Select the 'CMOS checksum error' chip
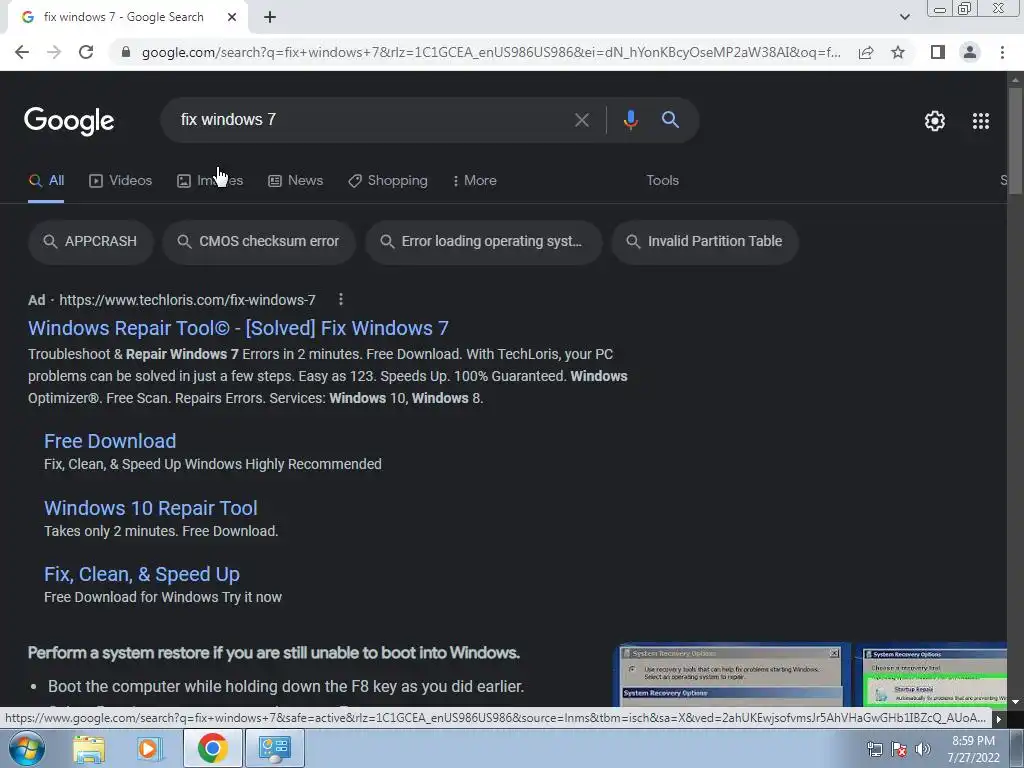 tap(259, 242)
